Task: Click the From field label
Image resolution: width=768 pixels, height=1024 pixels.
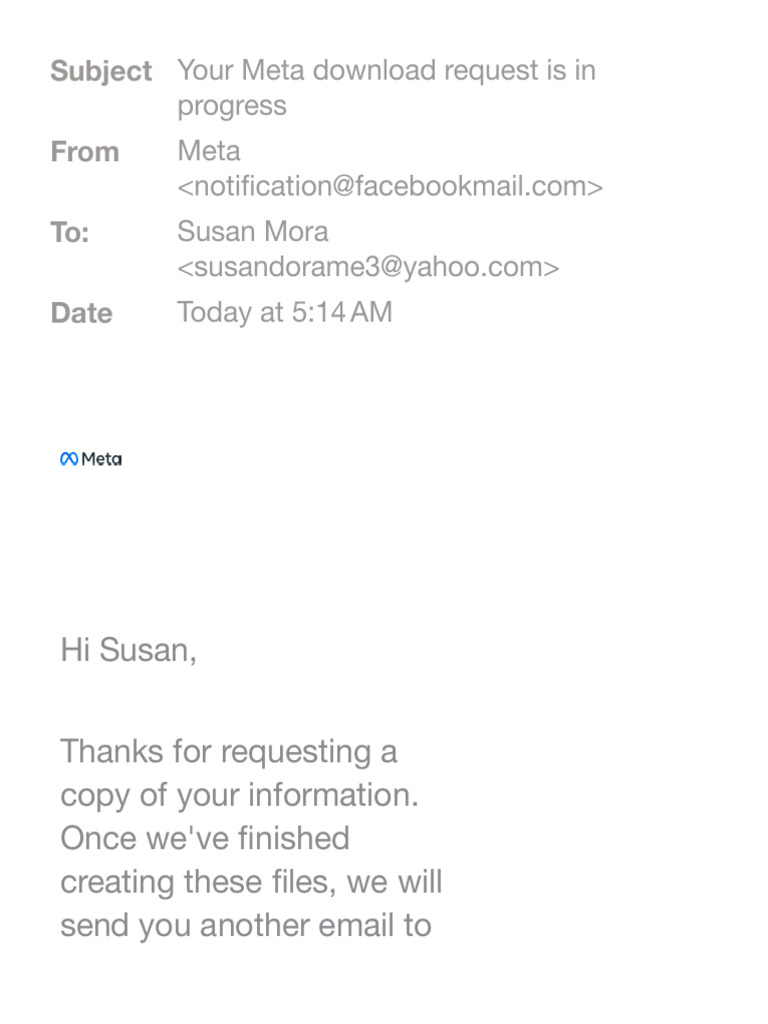Action: point(85,152)
